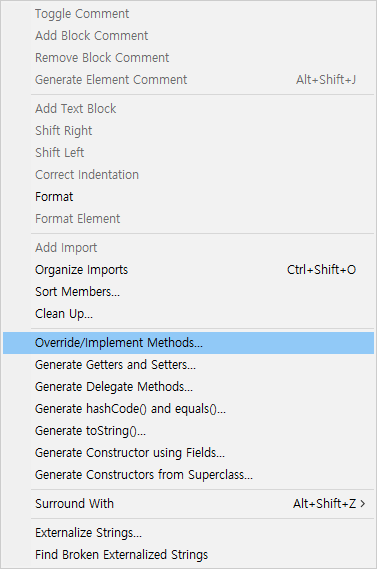Choose Correct Indentation item
This screenshot has width=377, height=569.
[x=188, y=175]
